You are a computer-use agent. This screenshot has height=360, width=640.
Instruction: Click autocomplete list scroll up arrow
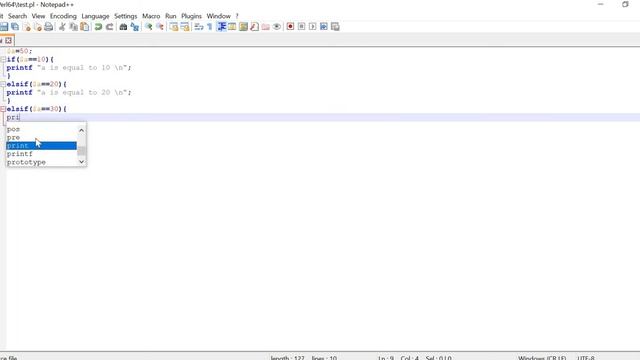82,130
